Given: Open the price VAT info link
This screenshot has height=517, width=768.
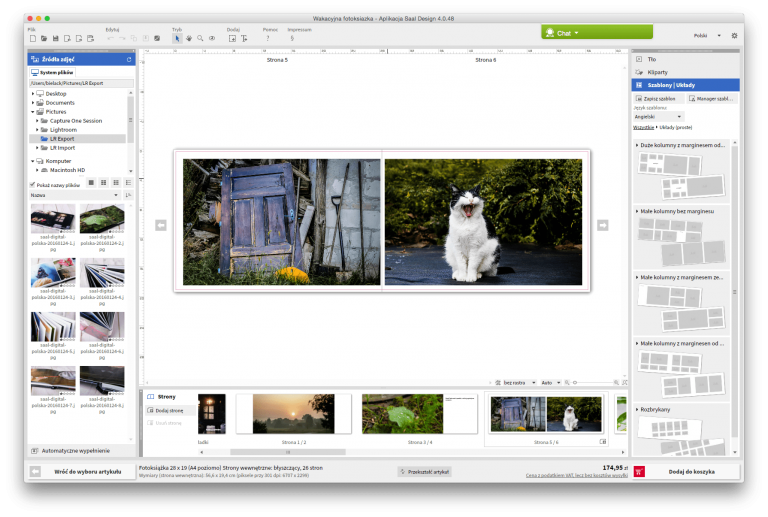Looking at the screenshot, I should click(x=576, y=475).
